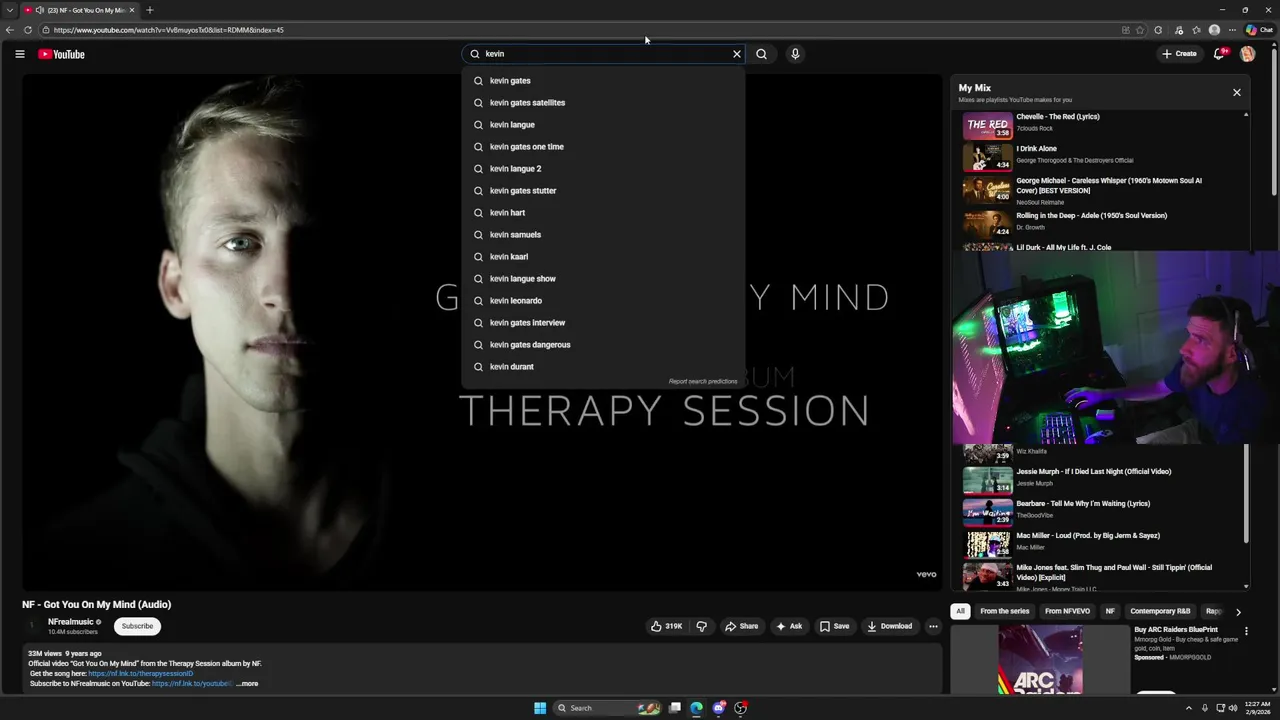Choose suggestion 'kevin gates satellites'
The height and width of the screenshot is (720, 1280).
pyautogui.click(x=603, y=103)
